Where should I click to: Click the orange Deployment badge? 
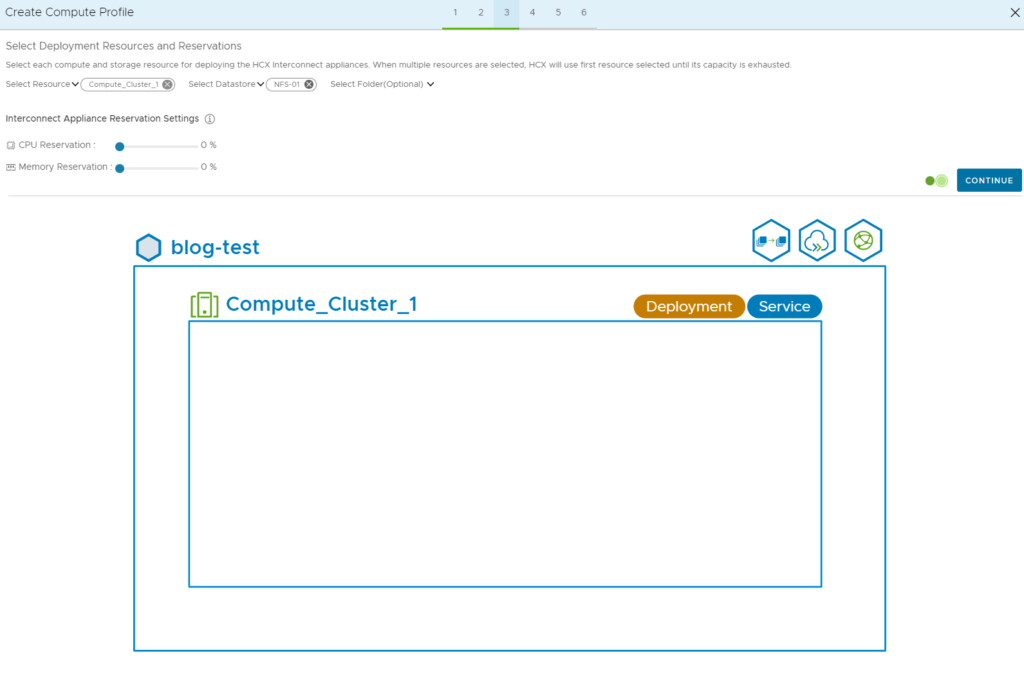pos(689,306)
